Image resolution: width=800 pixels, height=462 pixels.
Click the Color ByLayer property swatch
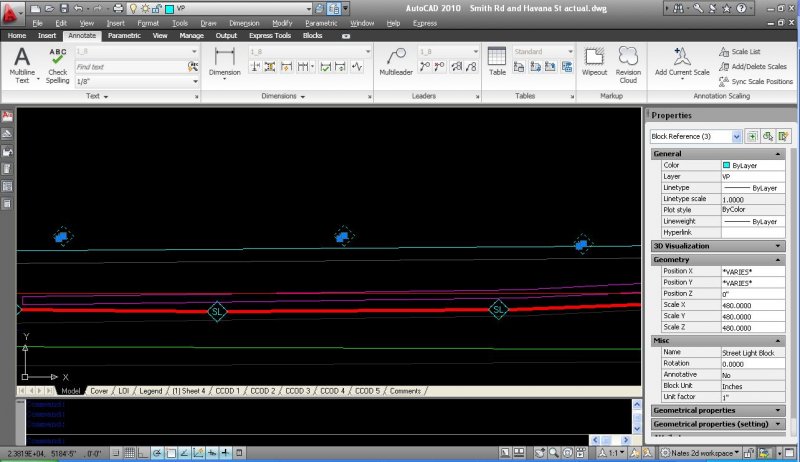tap(727, 165)
